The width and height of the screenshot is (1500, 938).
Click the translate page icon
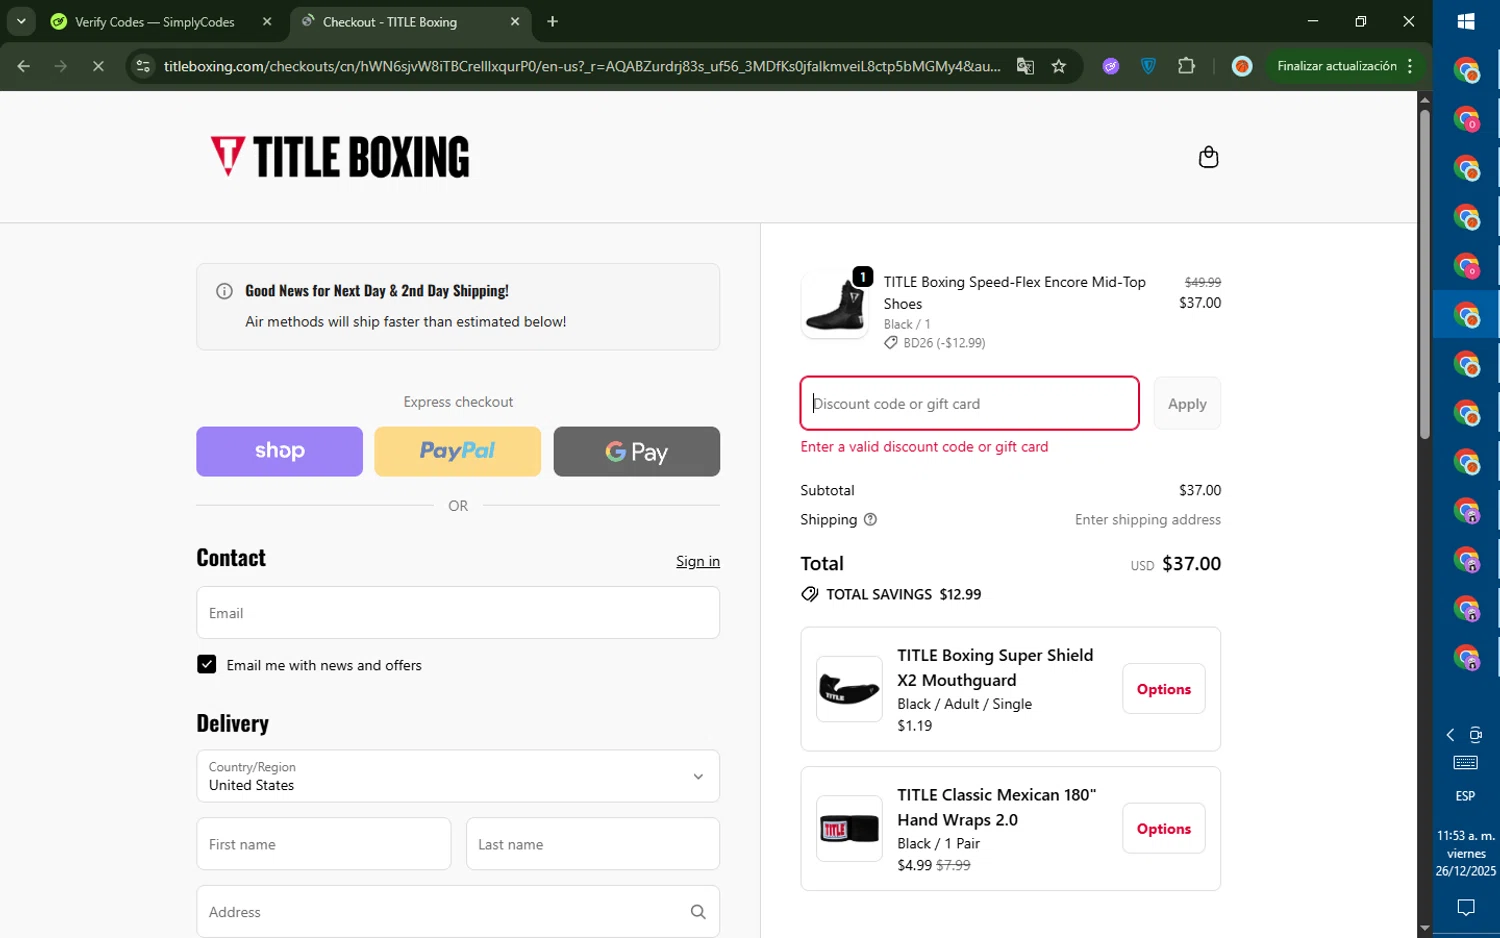coord(1025,66)
